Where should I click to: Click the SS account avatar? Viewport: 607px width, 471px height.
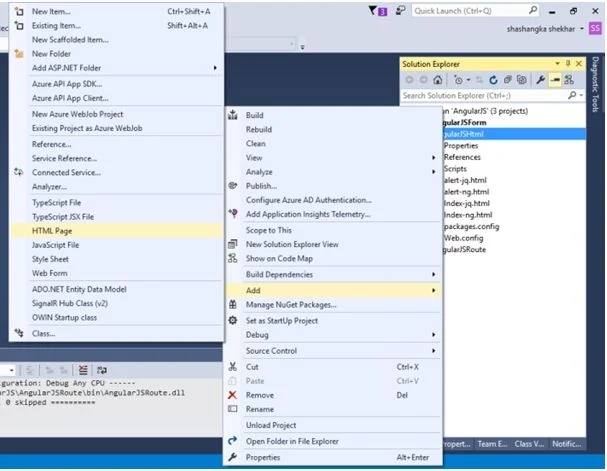595,28
